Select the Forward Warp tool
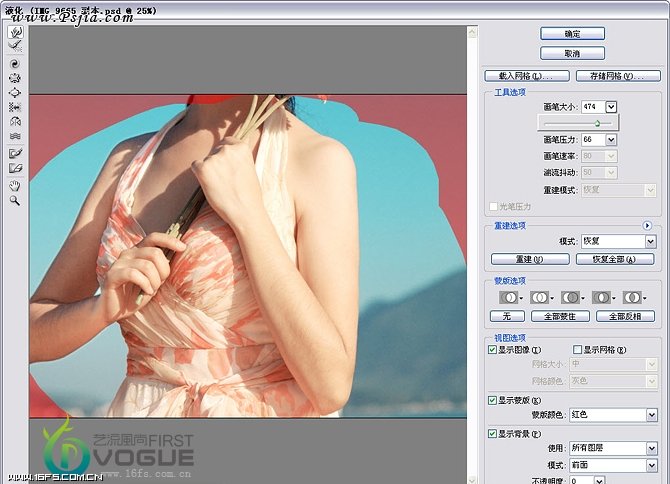This screenshot has width=670, height=484. click(15, 32)
